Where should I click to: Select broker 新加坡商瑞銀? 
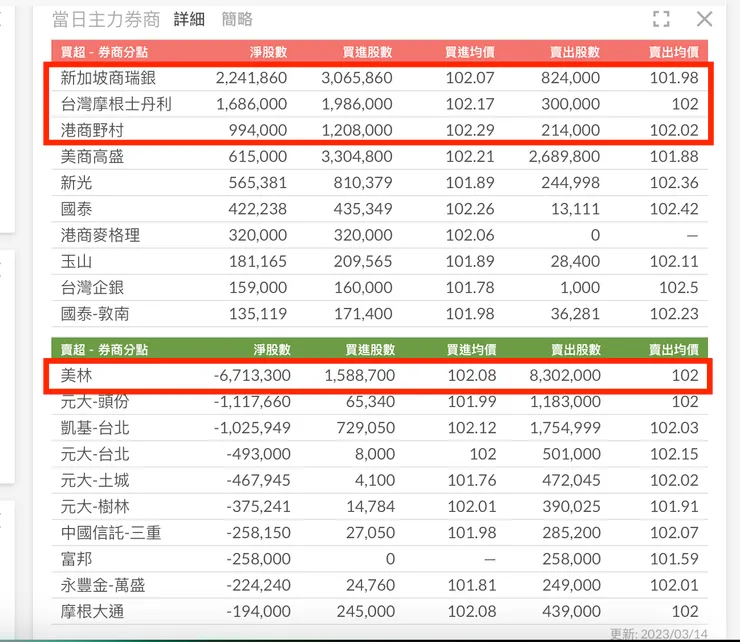point(108,78)
